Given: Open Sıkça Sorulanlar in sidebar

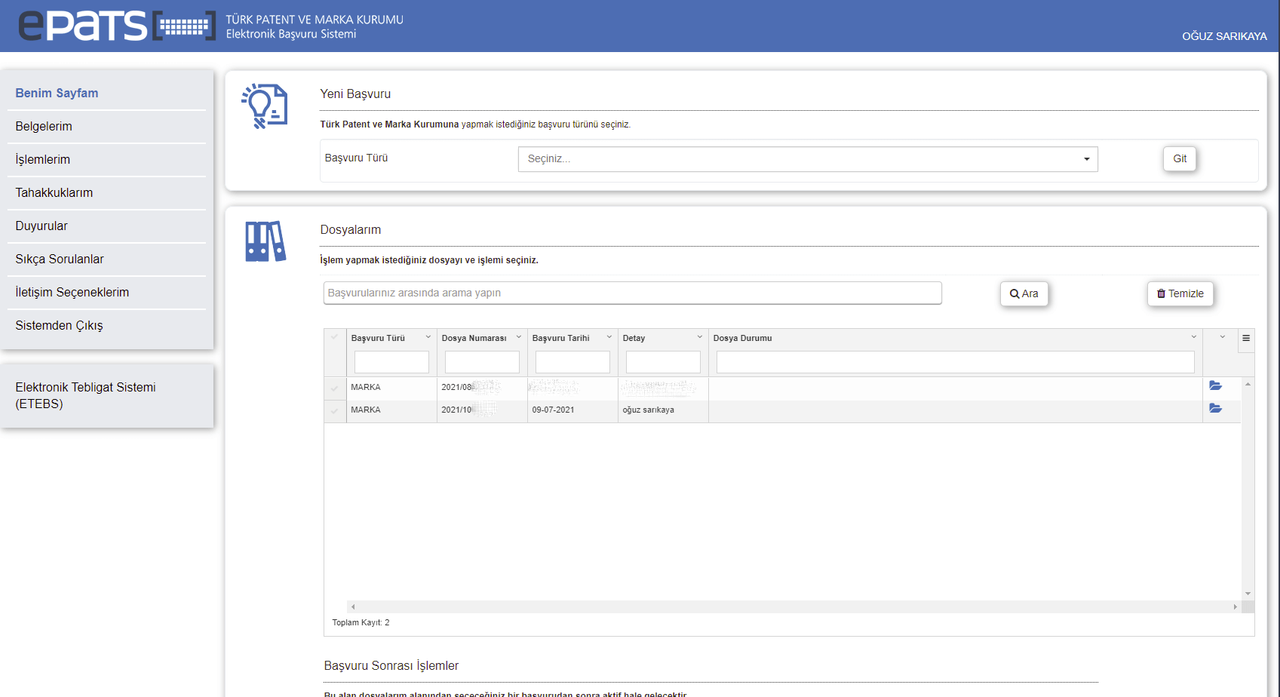Looking at the screenshot, I should pos(60,259).
